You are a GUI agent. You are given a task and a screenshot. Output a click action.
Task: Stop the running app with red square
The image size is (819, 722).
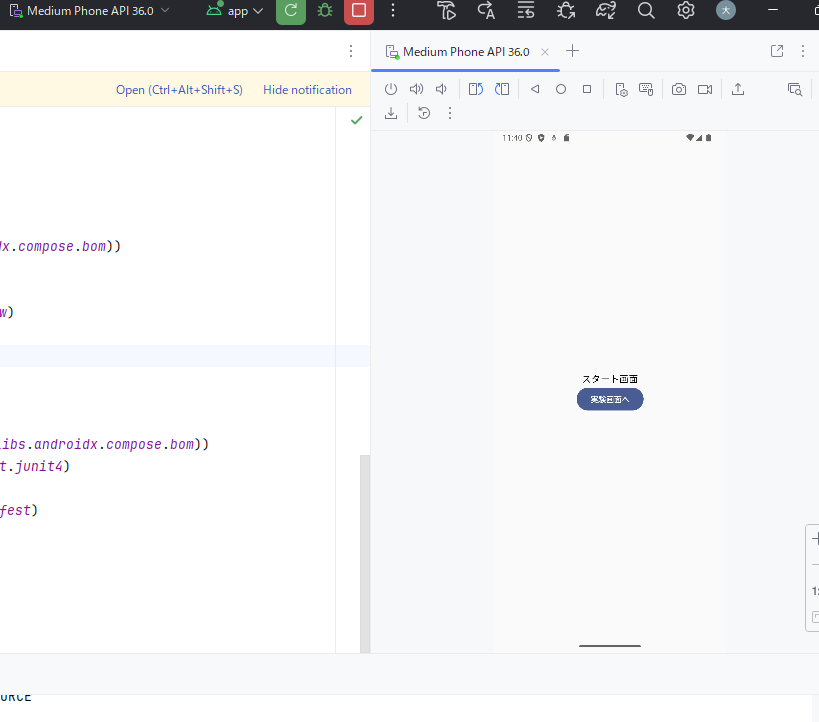tap(359, 11)
